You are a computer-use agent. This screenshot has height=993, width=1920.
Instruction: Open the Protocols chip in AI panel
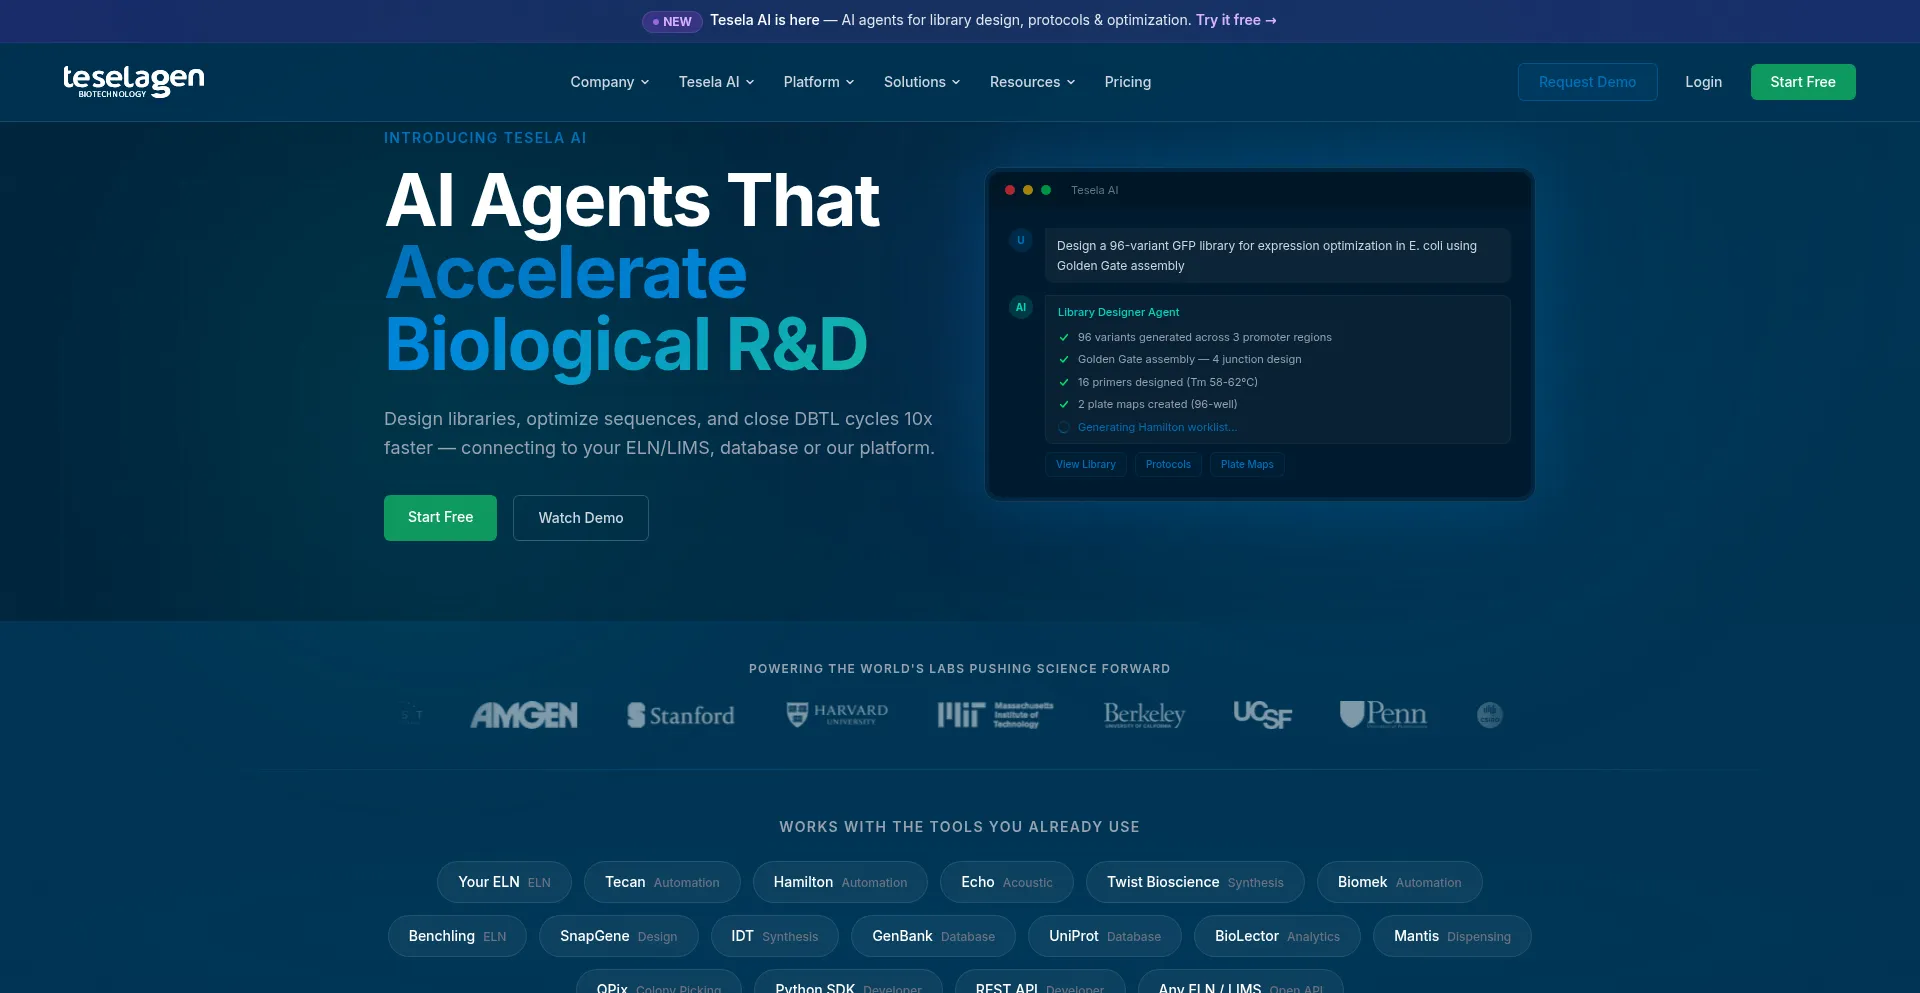click(1168, 464)
